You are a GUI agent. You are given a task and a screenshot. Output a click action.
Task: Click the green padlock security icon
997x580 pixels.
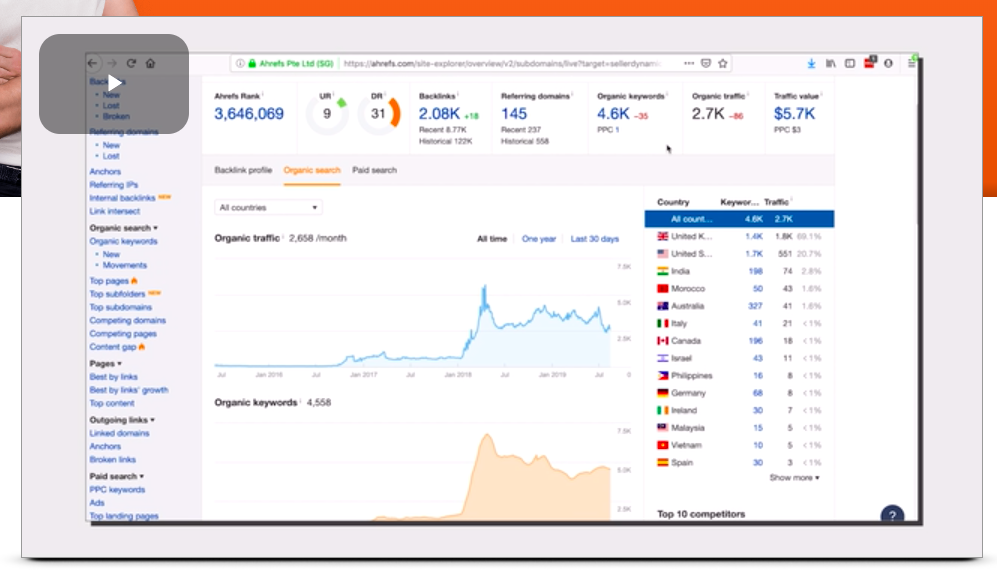tap(252, 64)
